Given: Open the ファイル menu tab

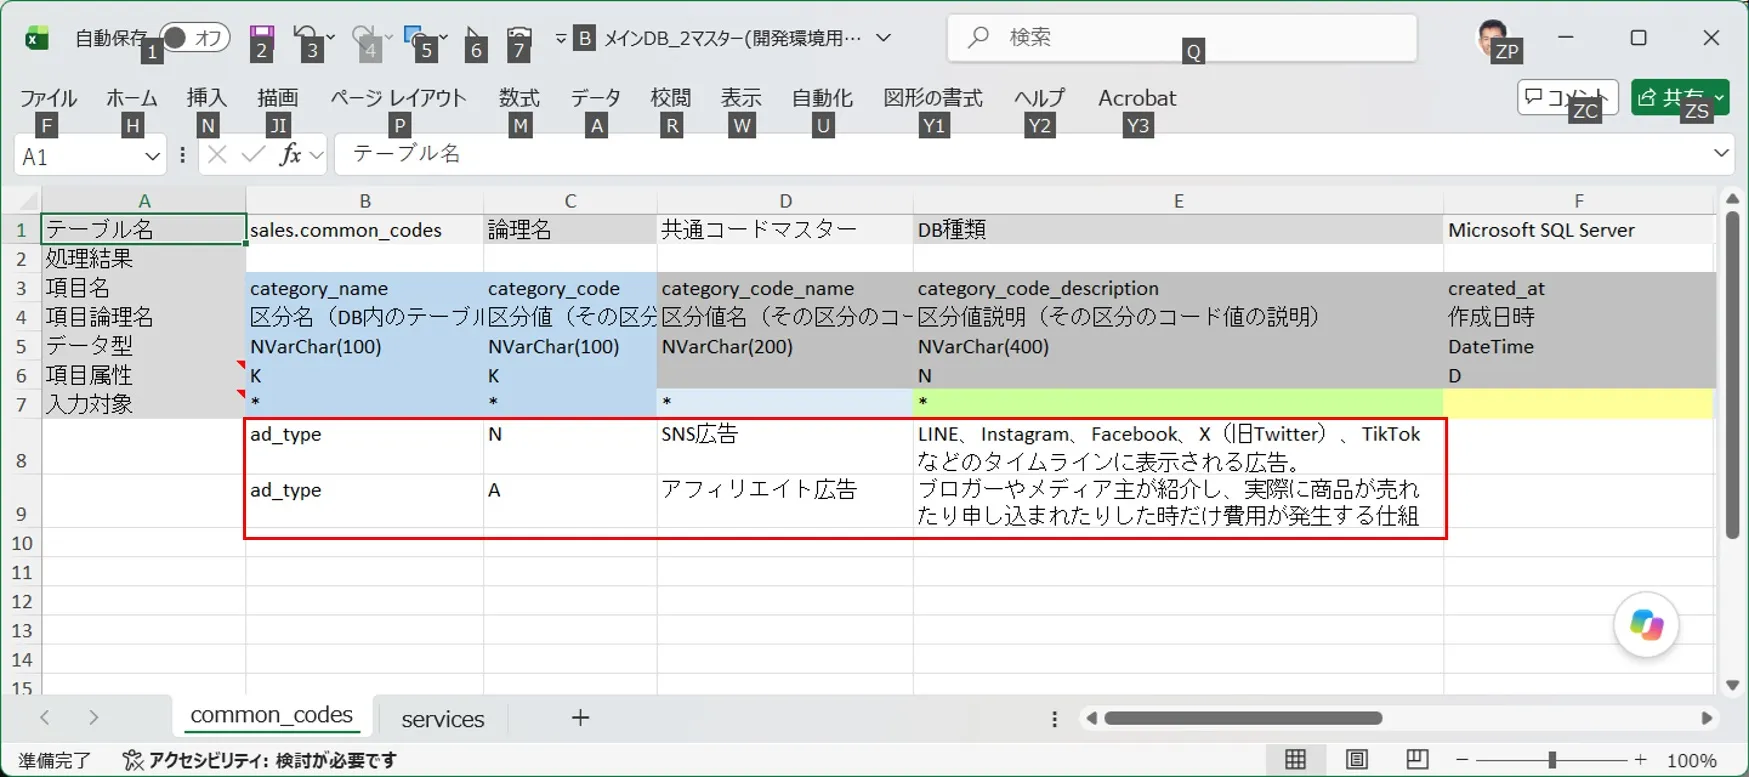Looking at the screenshot, I should (x=48, y=98).
